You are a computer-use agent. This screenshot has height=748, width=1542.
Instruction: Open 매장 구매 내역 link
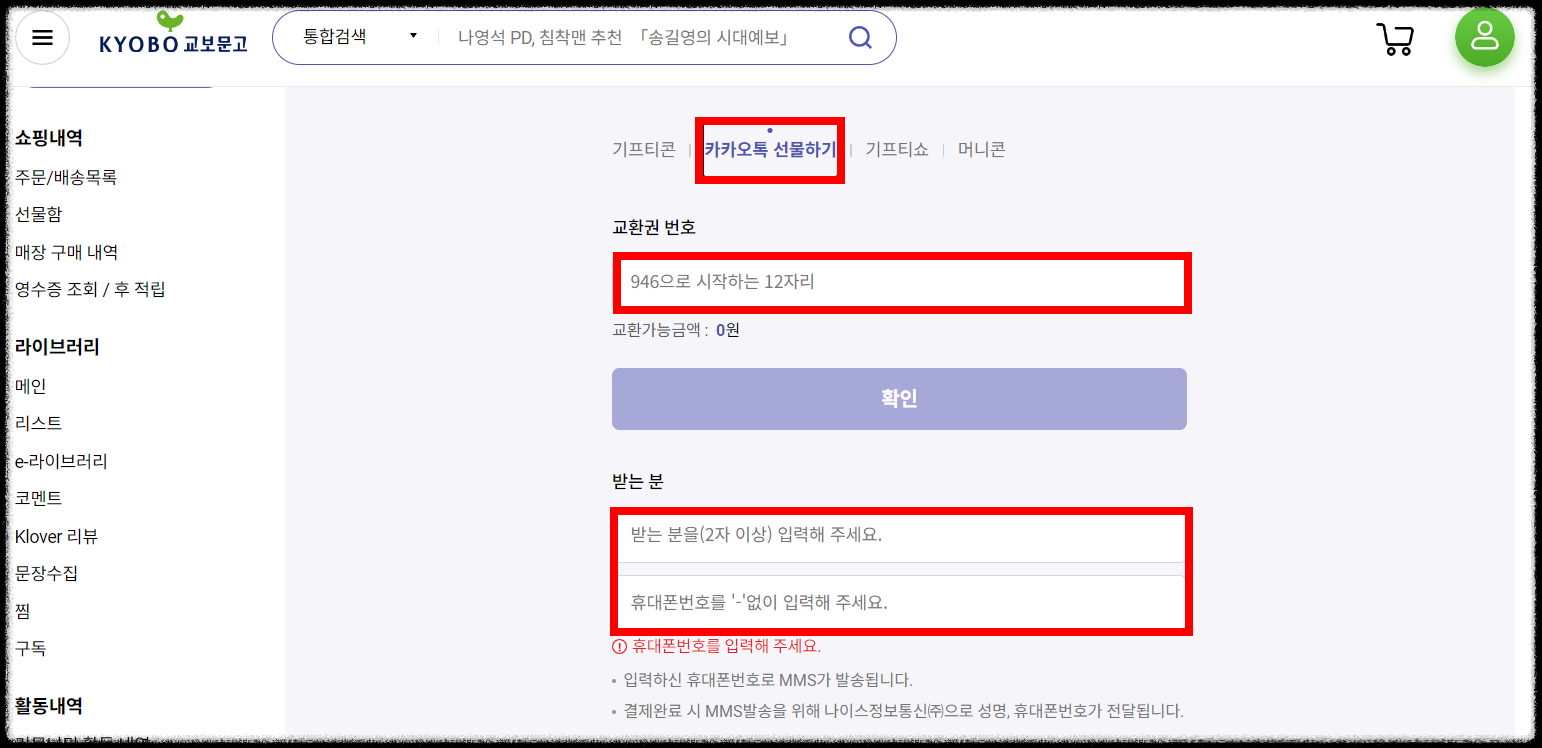coord(67,252)
